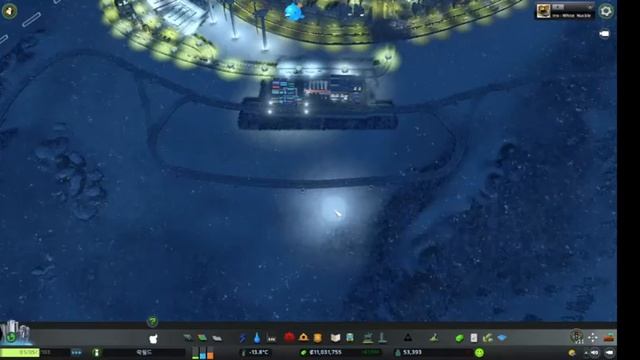
Task: Click the green question mark advisor icon
Action: point(153,322)
